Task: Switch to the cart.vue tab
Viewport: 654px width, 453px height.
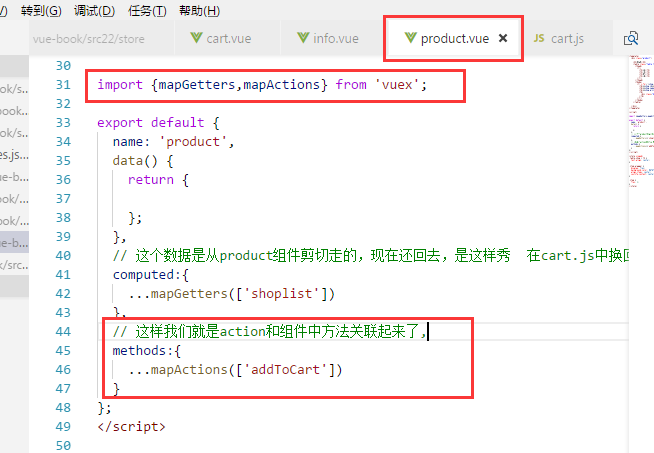Action: point(228,38)
